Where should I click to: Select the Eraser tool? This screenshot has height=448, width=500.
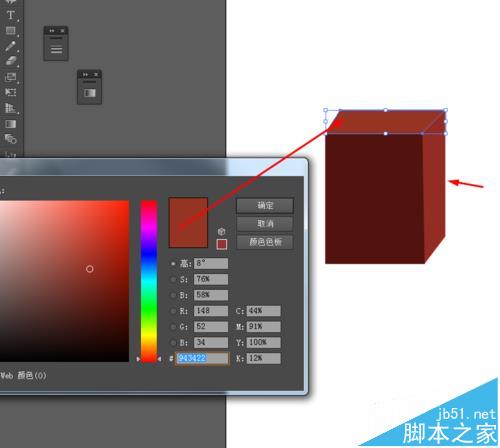[11, 61]
